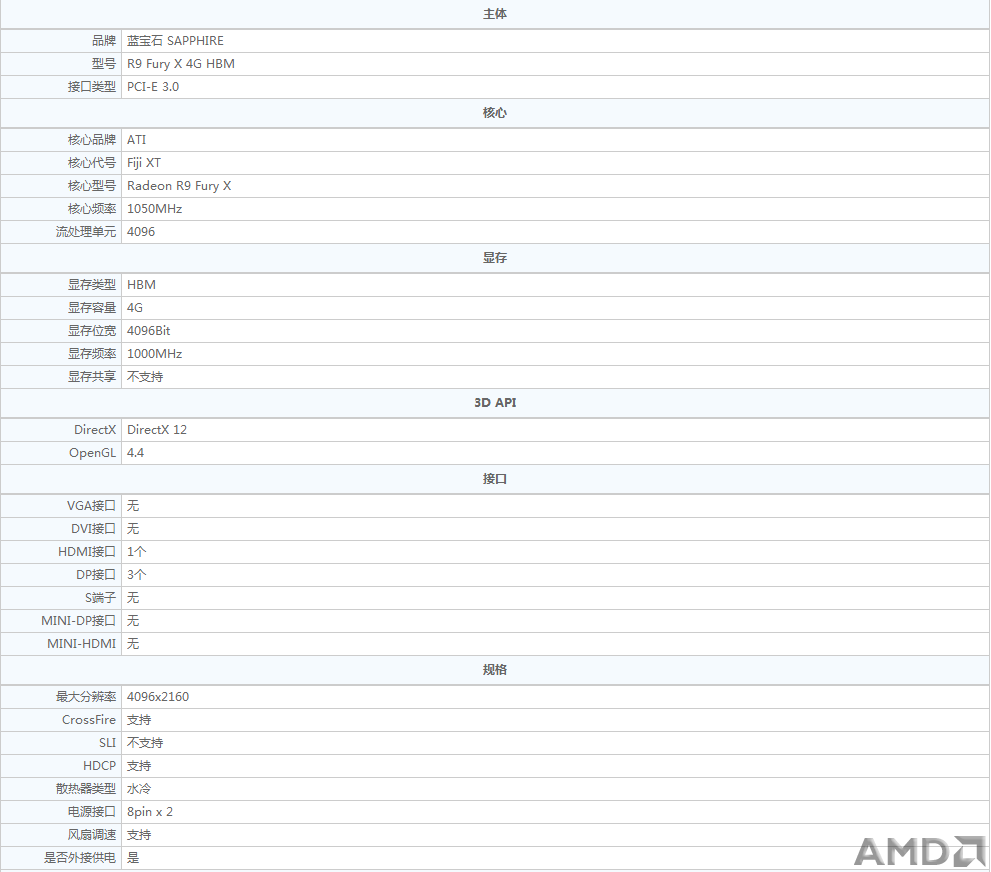The width and height of the screenshot is (991, 872).
Task: Select the 4G value in 显存容量 row
Action: click(135, 308)
